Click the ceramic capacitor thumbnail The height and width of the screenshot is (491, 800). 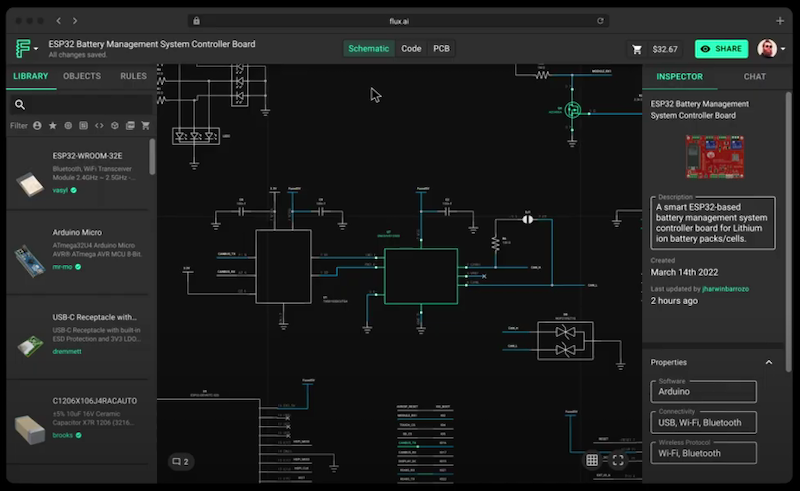click(30, 429)
